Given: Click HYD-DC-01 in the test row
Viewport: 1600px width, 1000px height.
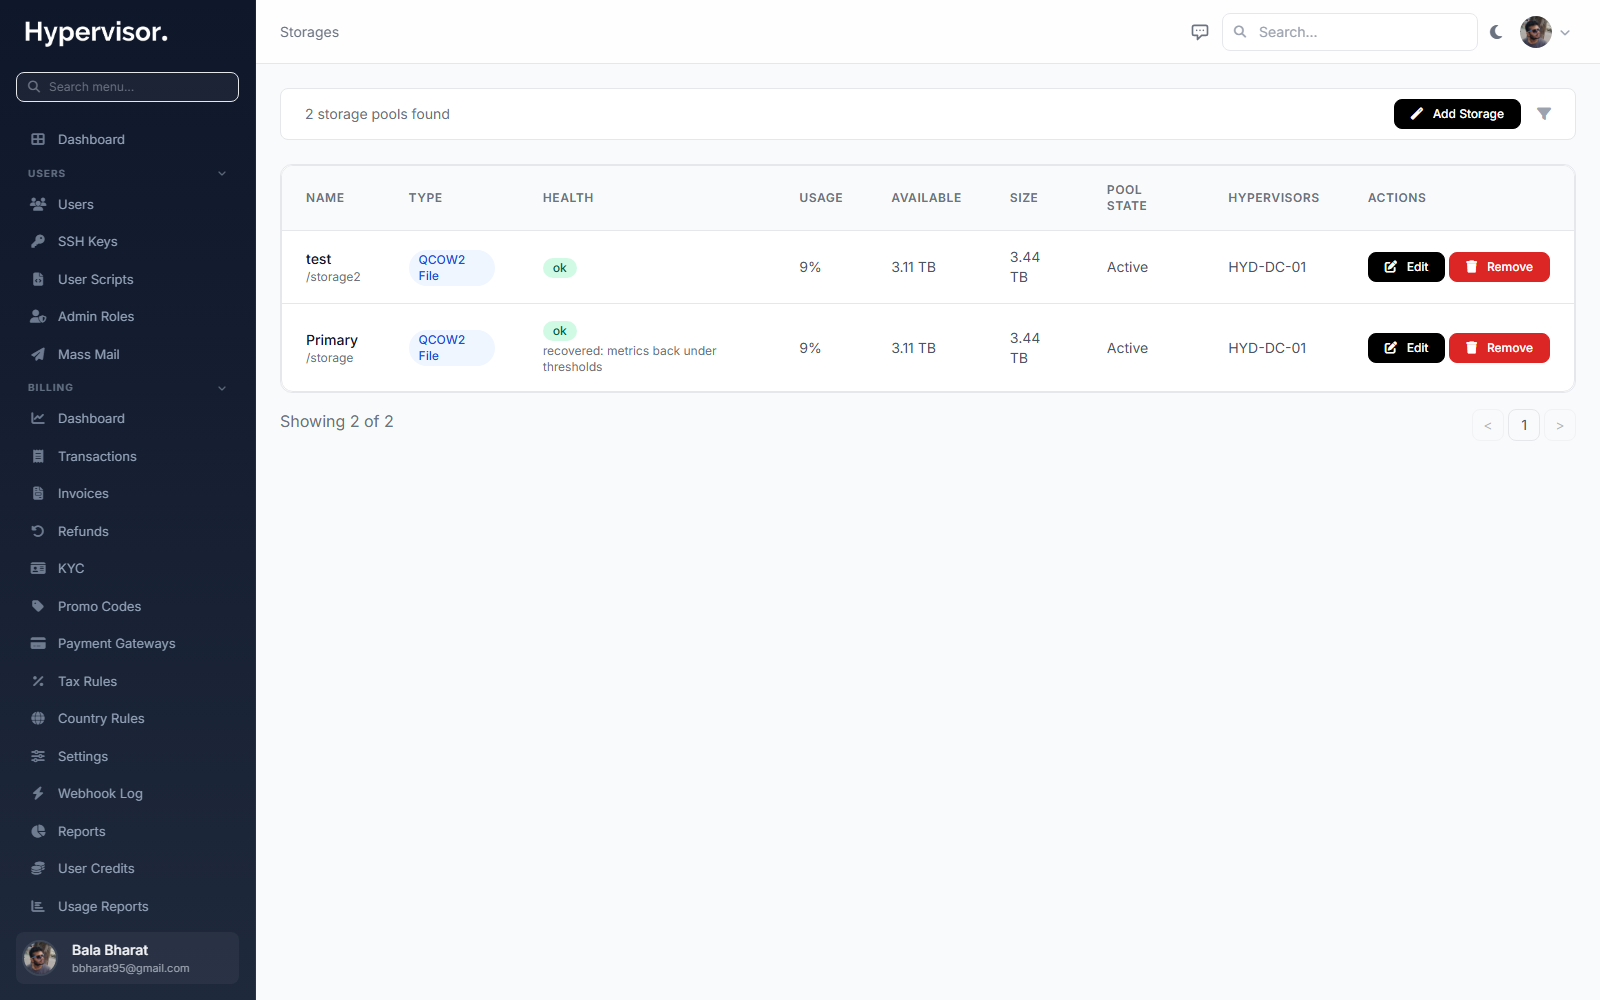Looking at the screenshot, I should pyautogui.click(x=1267, y=267).
